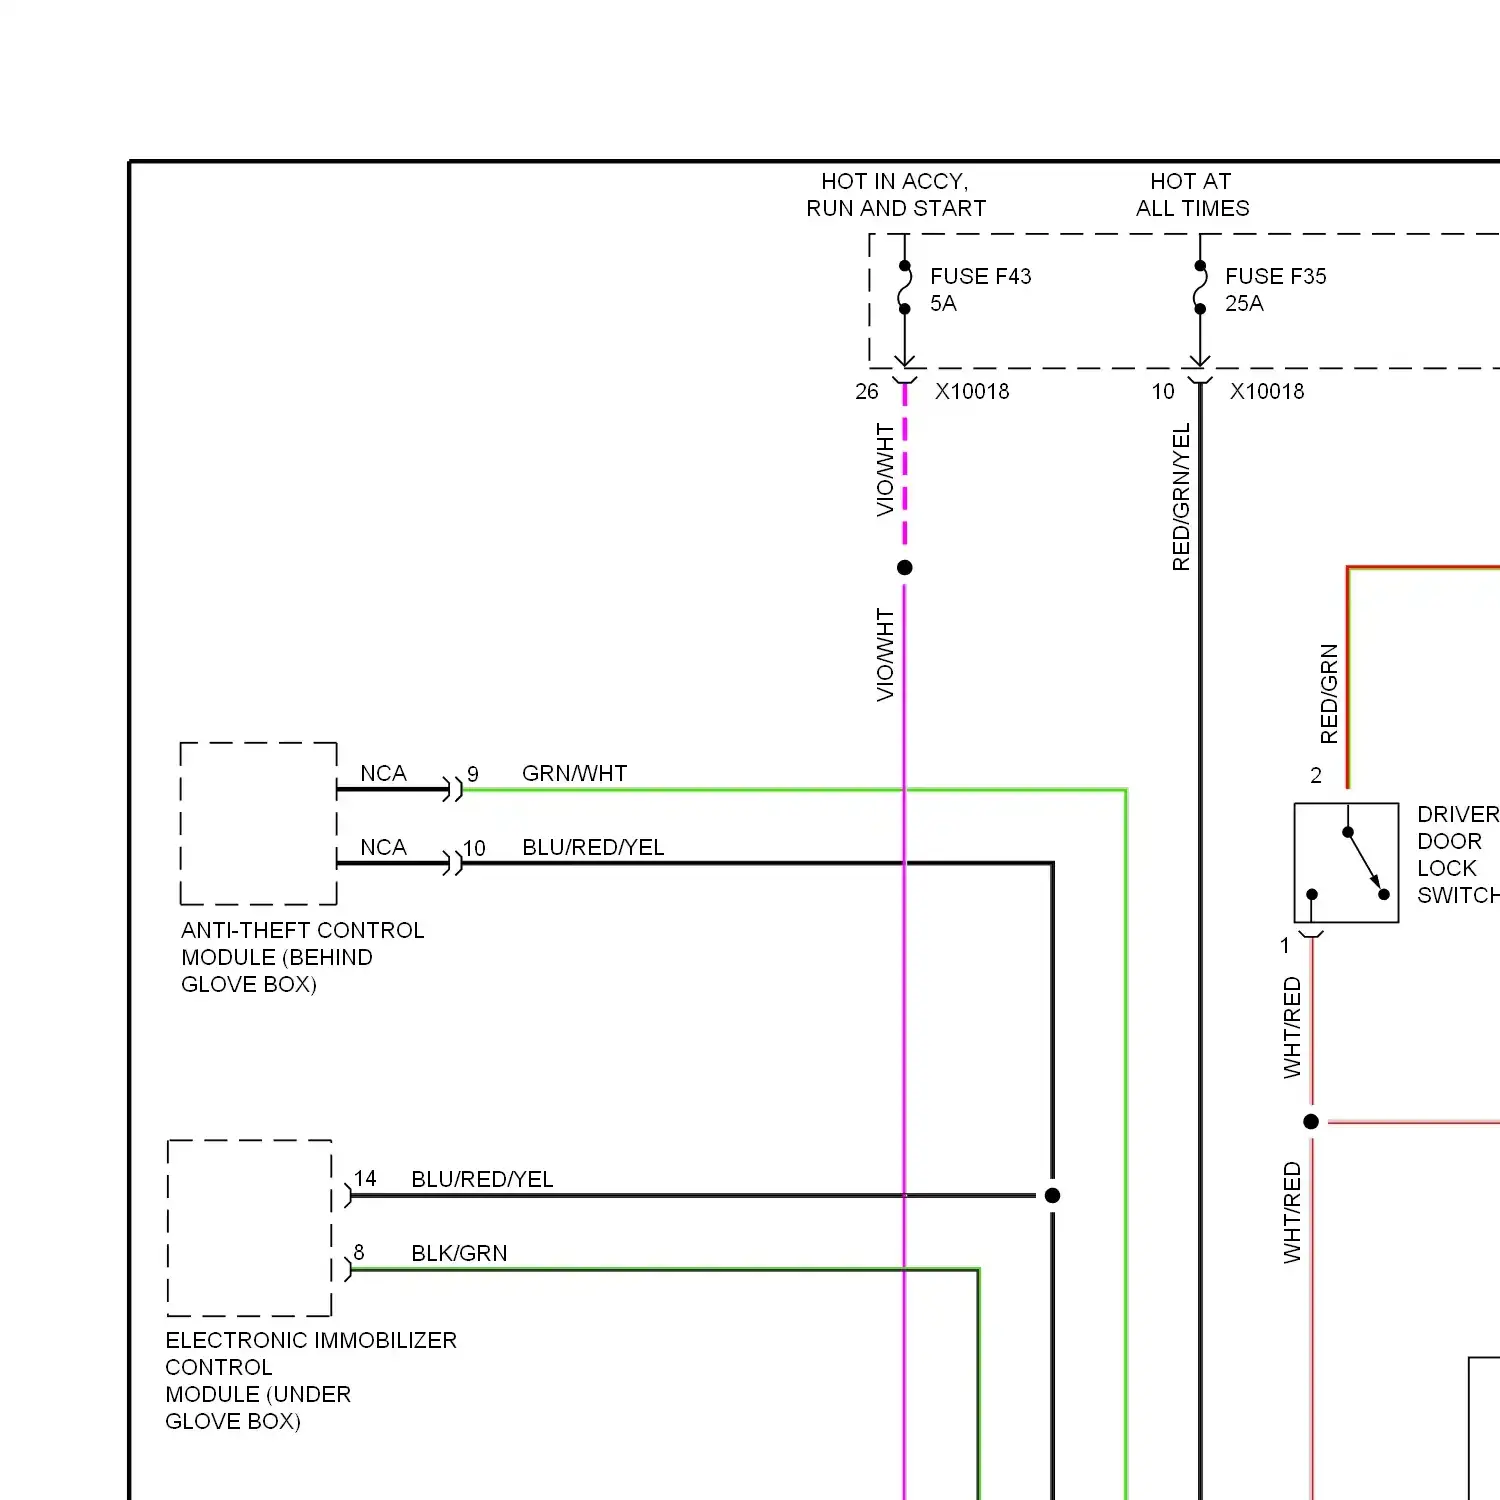Screen dimensions: 1500x1500
Task: Select the BLK/GRN wire label
Action: 459,1254
